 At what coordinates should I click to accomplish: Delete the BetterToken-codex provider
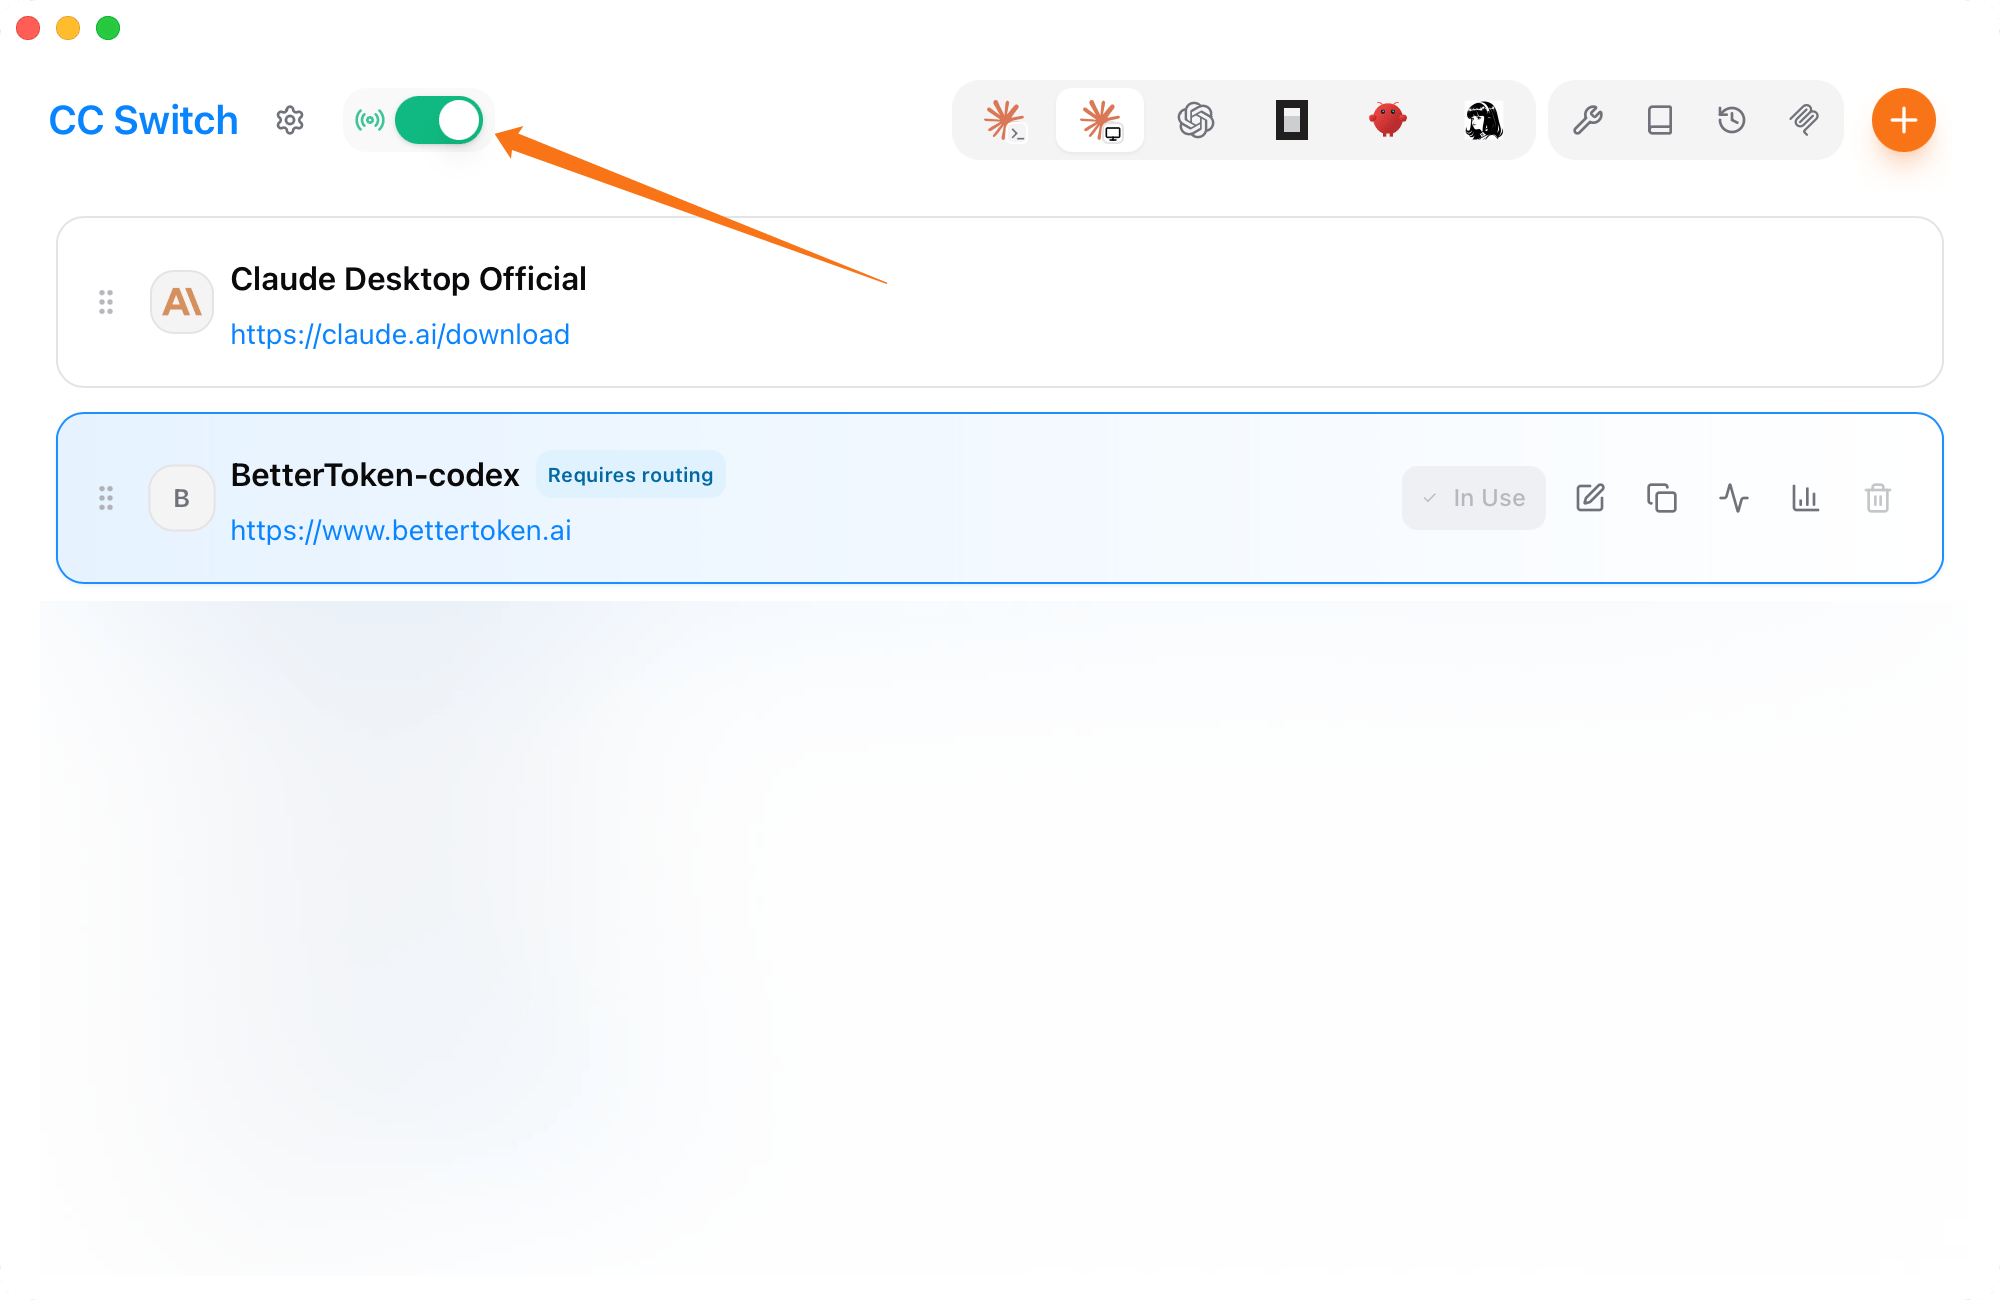(x=1878, y=498)
